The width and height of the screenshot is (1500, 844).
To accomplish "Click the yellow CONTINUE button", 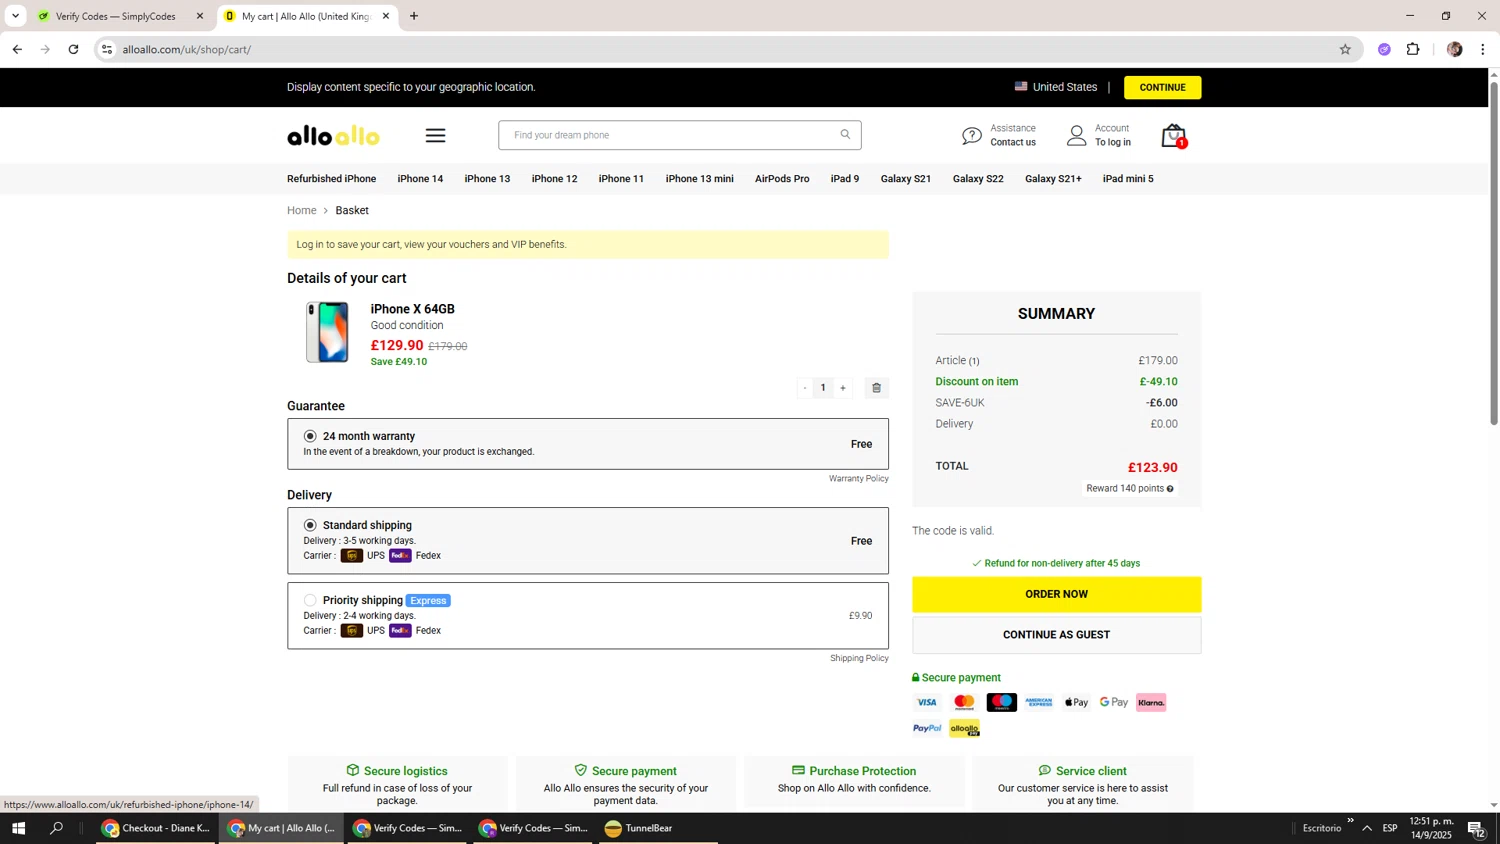I will (1162, 87).
